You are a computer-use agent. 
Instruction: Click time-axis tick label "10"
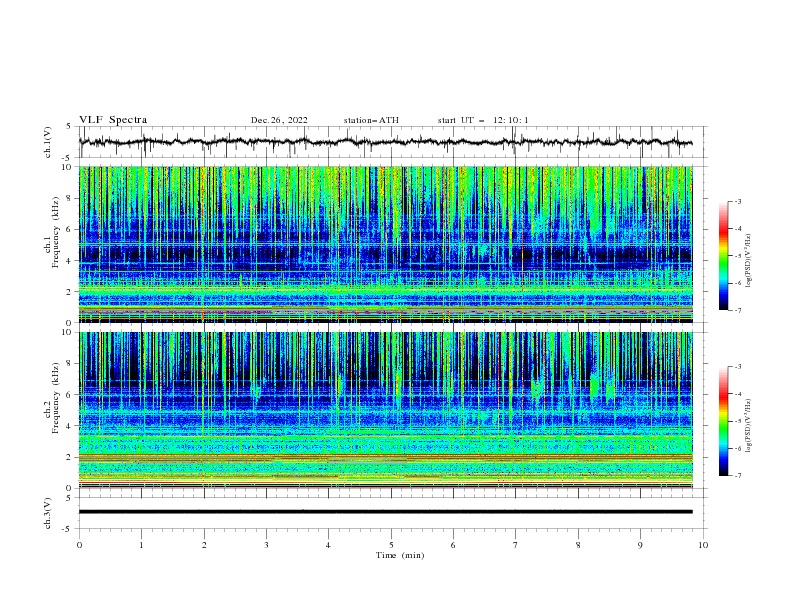click(x=703, y=545)
